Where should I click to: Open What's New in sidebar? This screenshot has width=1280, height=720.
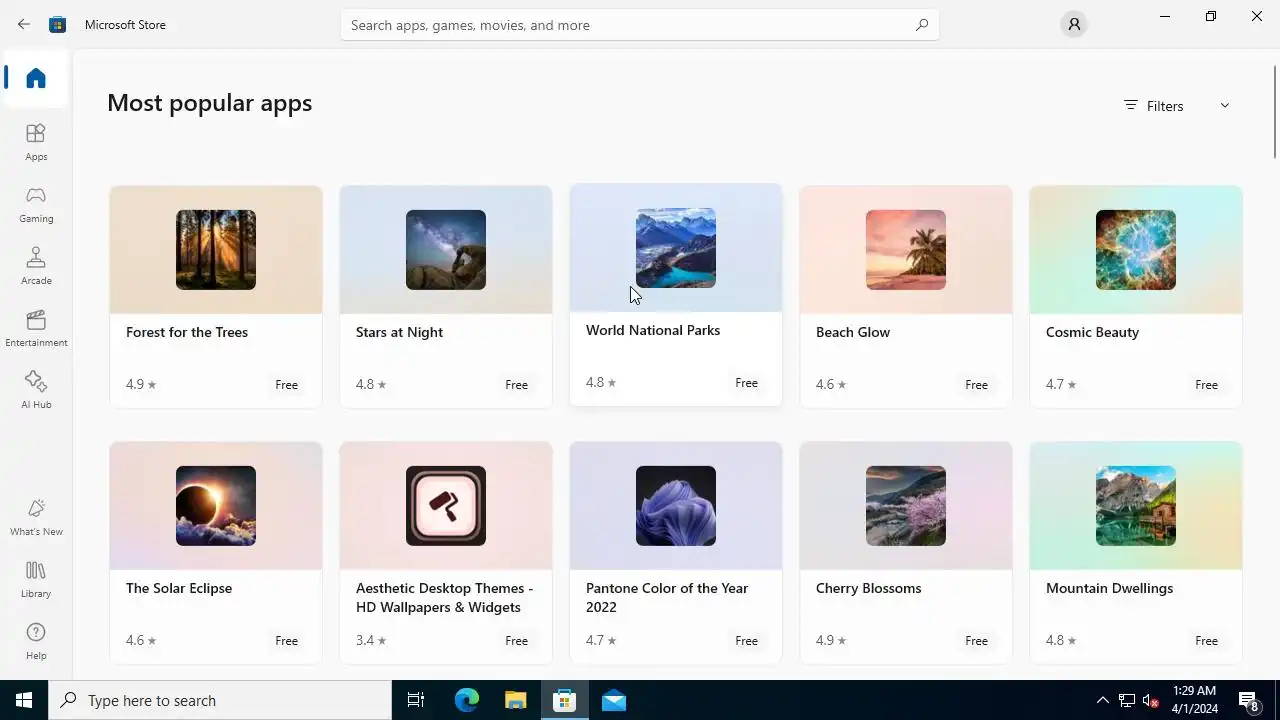point(36,517)
